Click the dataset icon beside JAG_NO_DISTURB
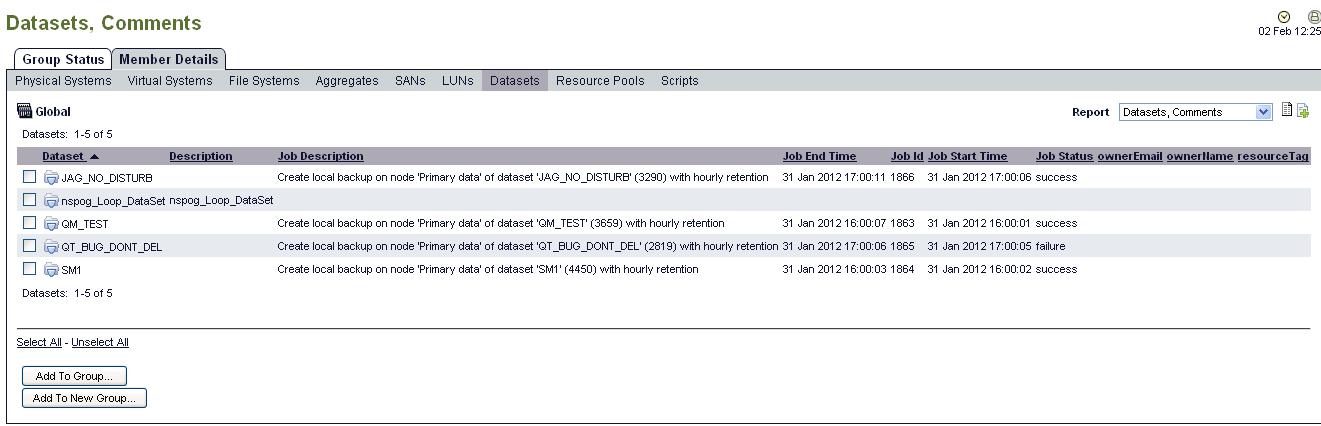Screen dimensions: 1321x426 51,177
